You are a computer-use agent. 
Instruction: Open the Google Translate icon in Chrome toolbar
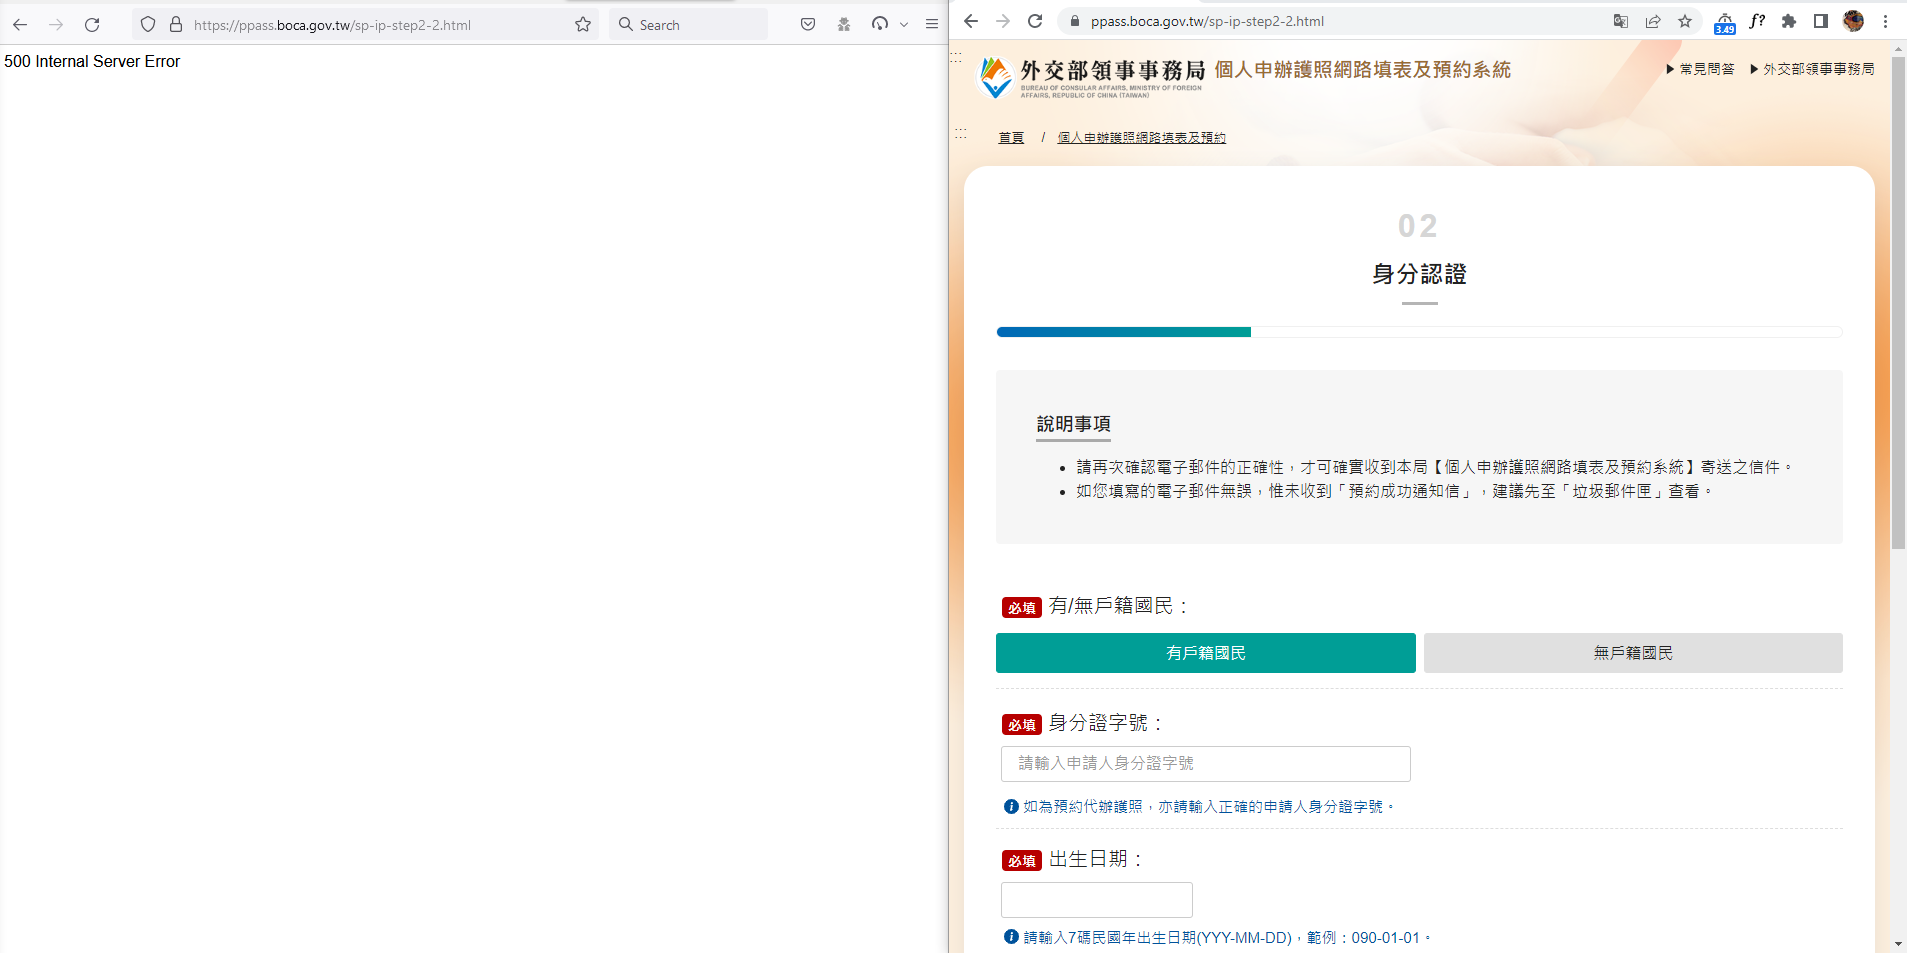point(1622,21)
